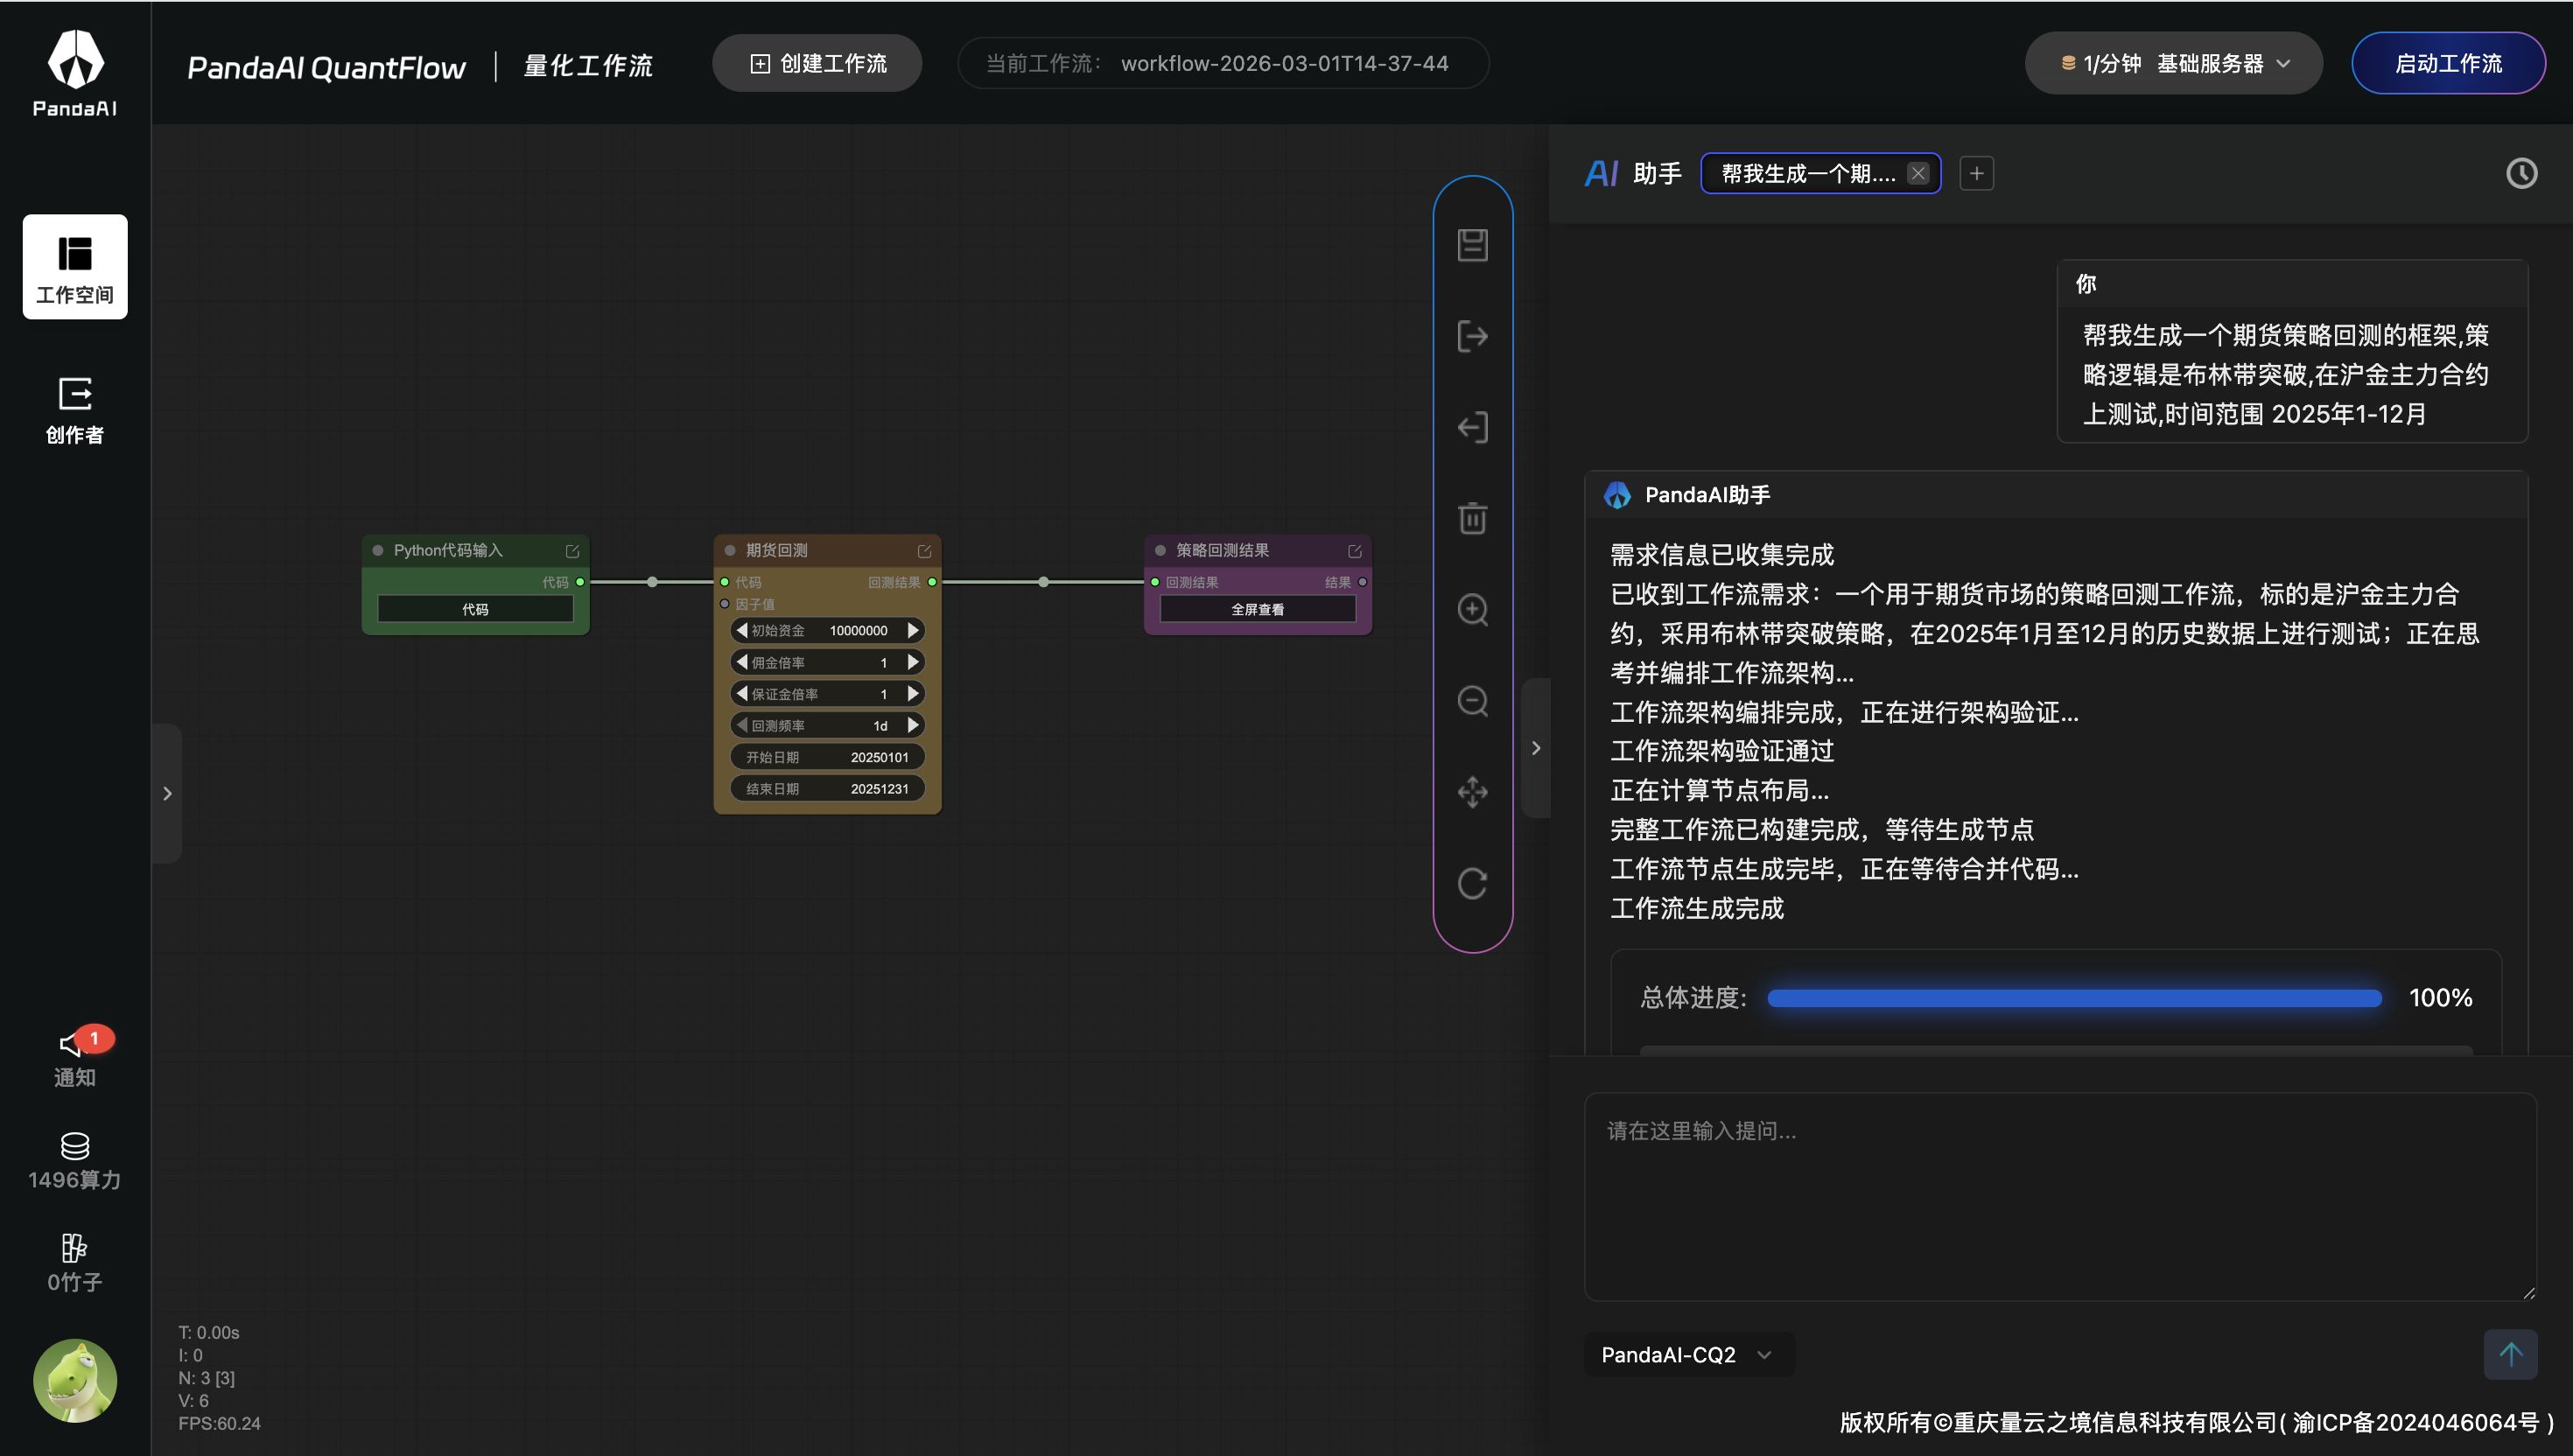Click the 渝ICP备2024046064号 copyright link
Image resolution: width=2573 pixels, height=1456 pixels.
tap(2415, 1422)
